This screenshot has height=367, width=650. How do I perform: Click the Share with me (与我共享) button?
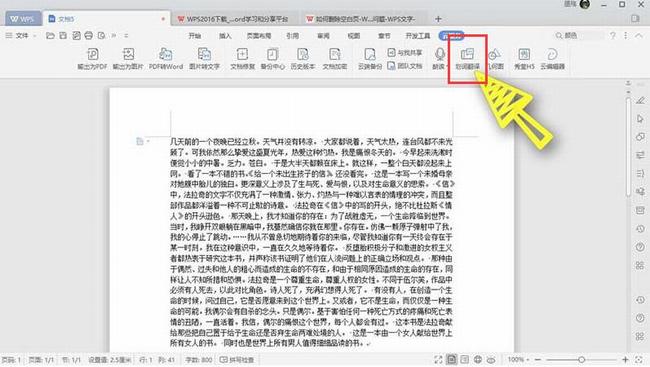(x=405, y=53)
